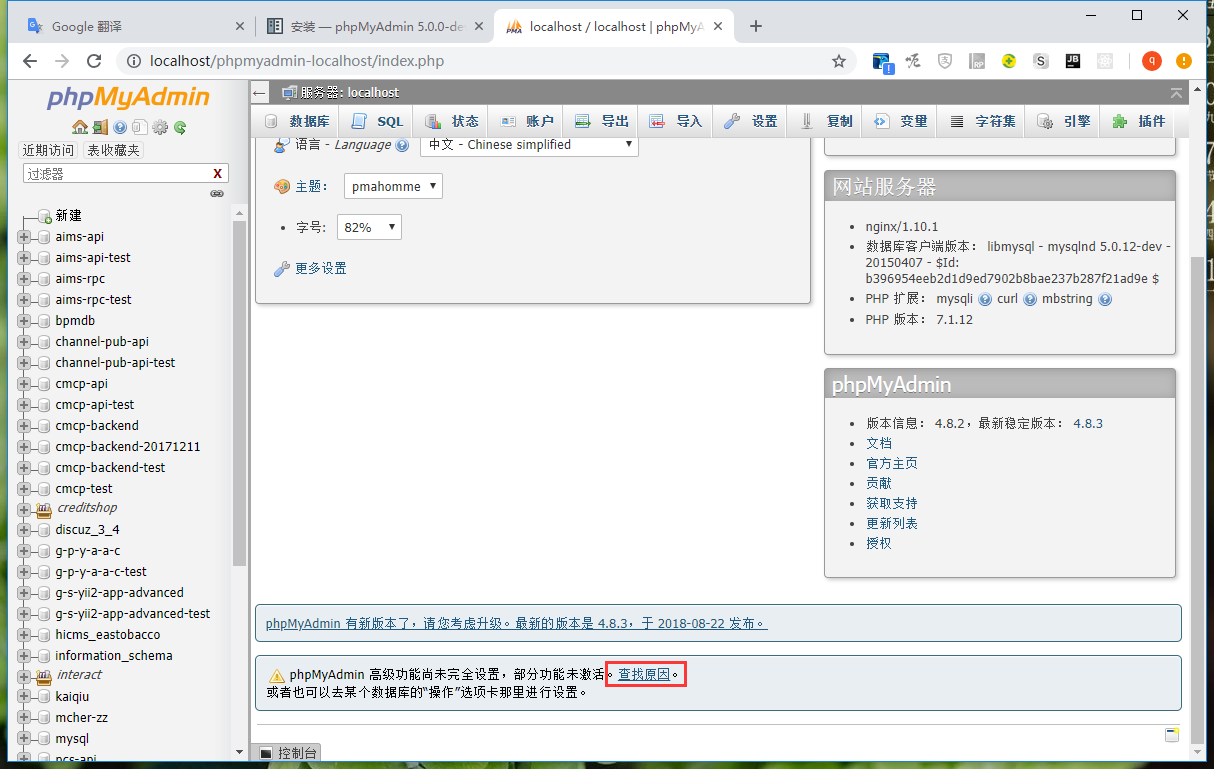This screenshot has height=769, width=1214.
Task: Click the 查找原因 link
Action: pyautogui.click(x=644, y=674)
